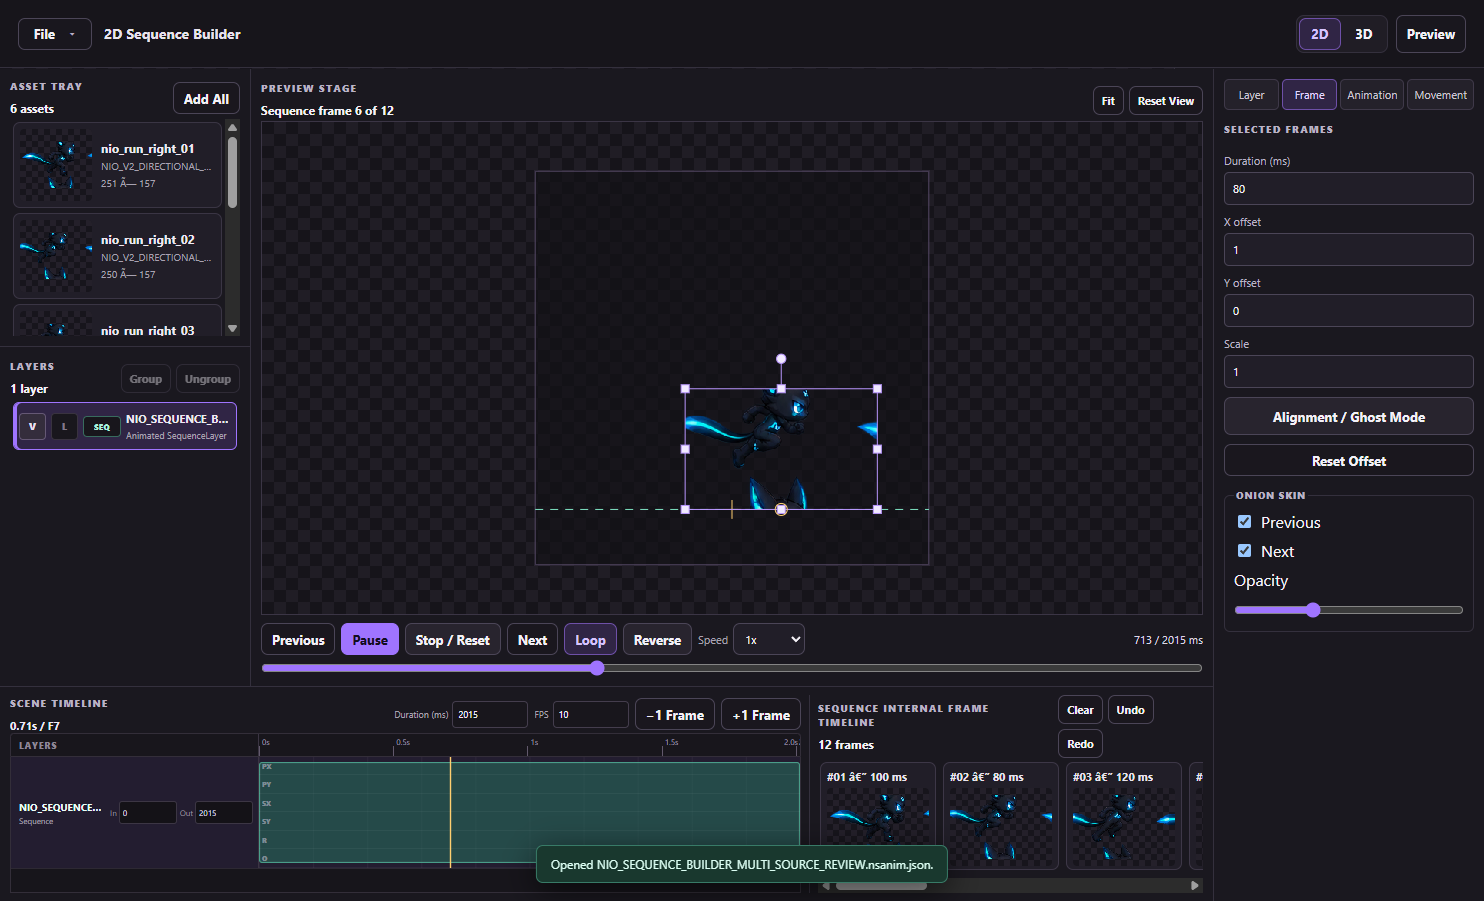Click asset tray scroll up arrow
1484x901 pixels.
[x=233, y=127]
